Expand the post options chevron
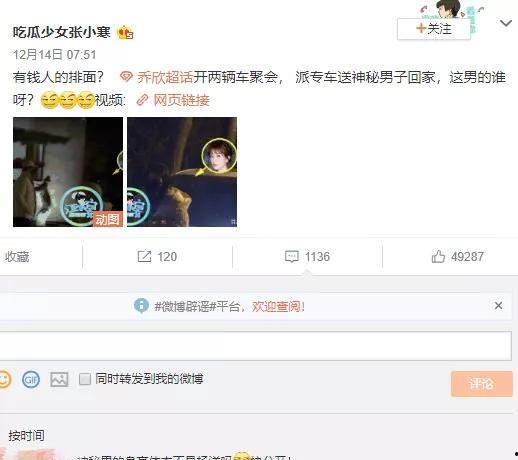 tap(506, 23)
